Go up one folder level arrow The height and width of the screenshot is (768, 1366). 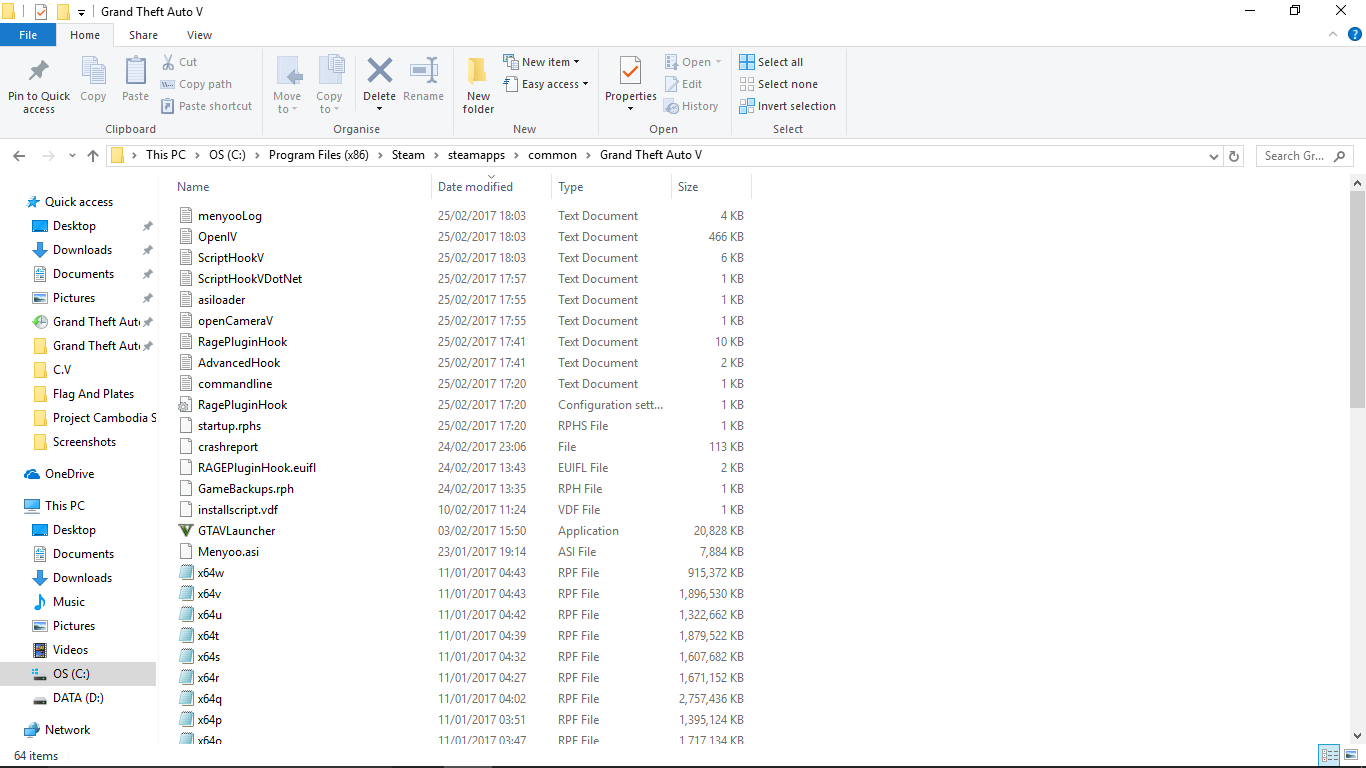tap(93, 156)
